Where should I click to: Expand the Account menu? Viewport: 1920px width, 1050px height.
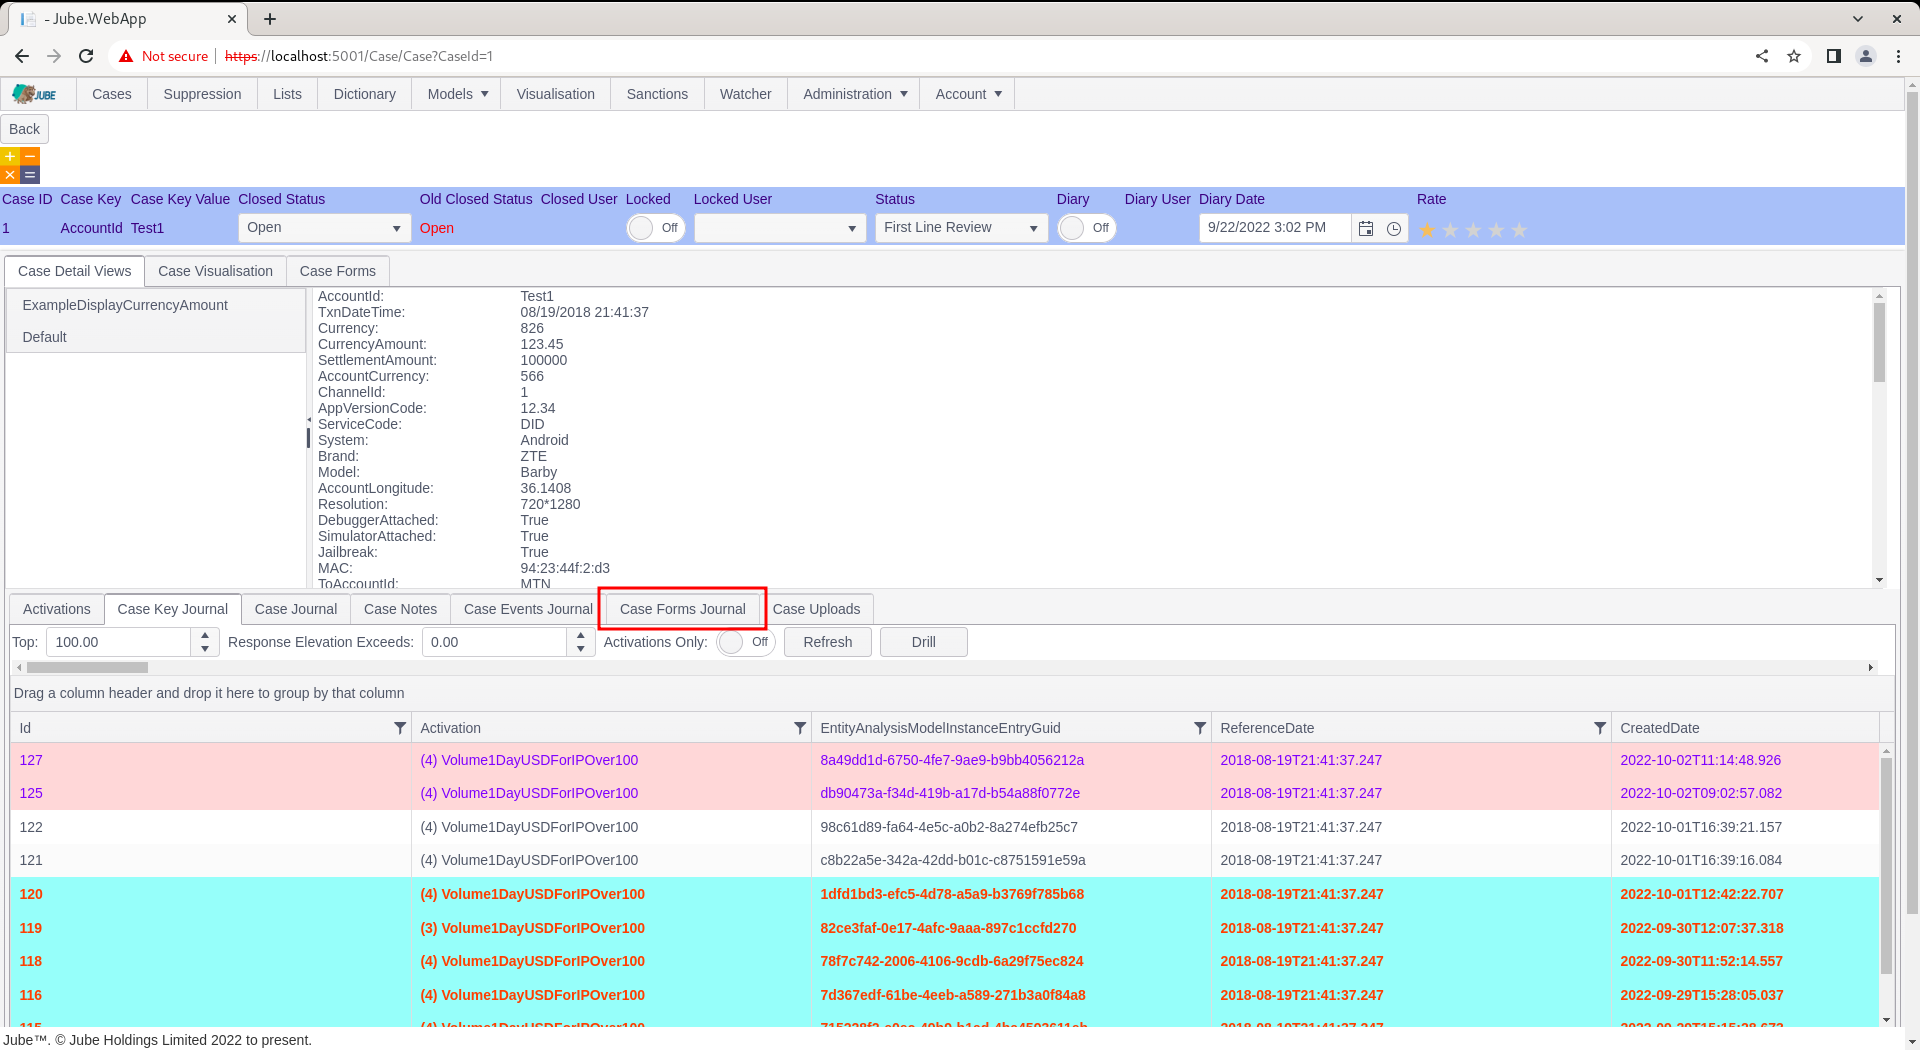tap(968, 94)
